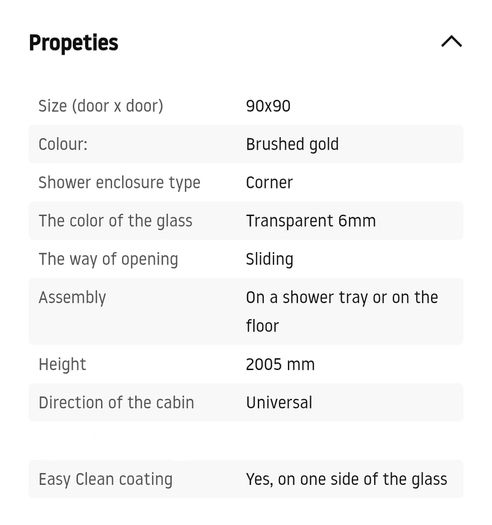Collapse the Propeties section chevron

tap(451, 42)
